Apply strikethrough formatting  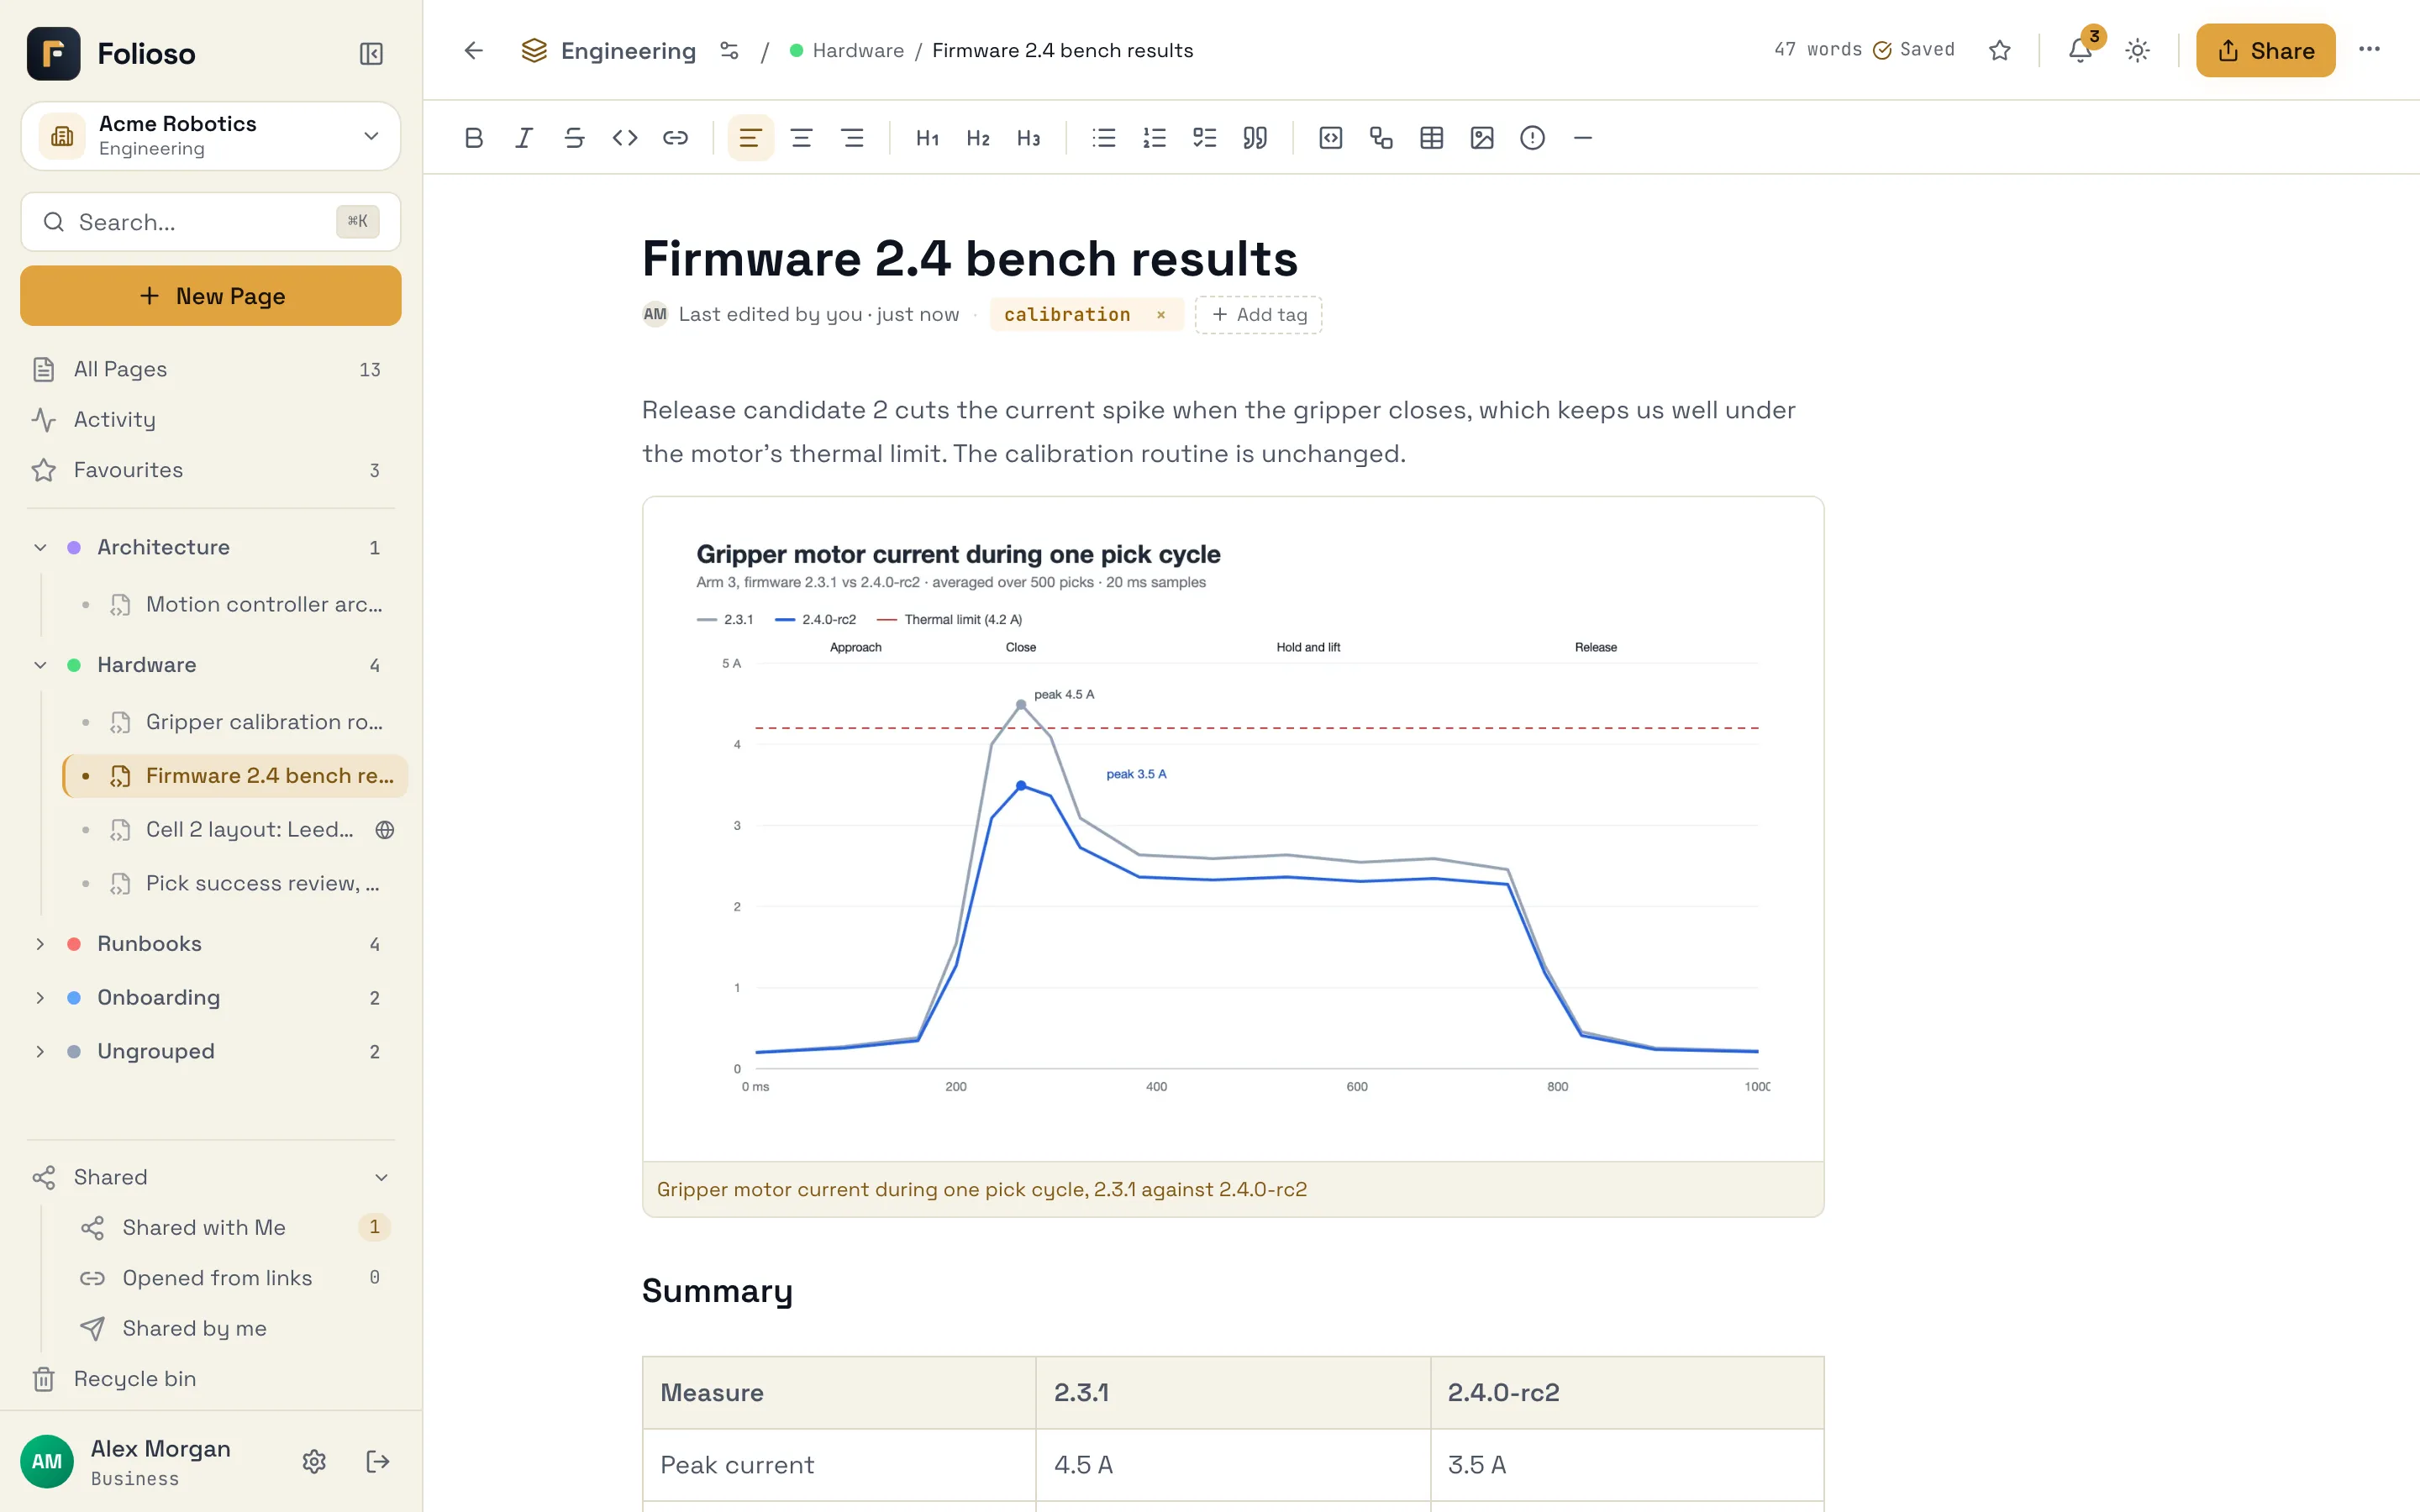[x=574, y=138]
